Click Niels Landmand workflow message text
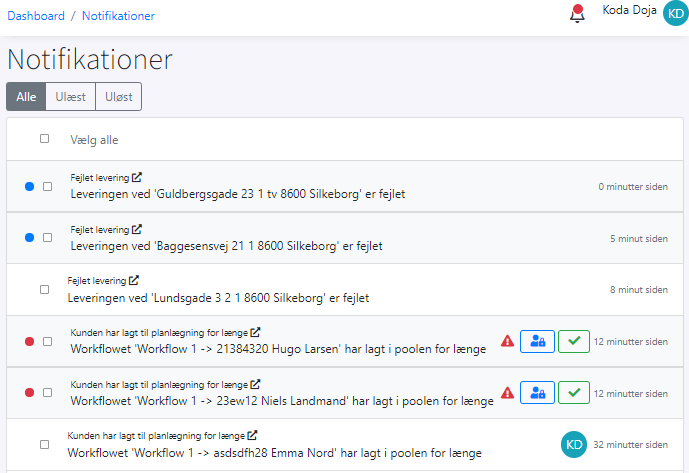This screenshot has height=473, width=689. tap(282, 401)
